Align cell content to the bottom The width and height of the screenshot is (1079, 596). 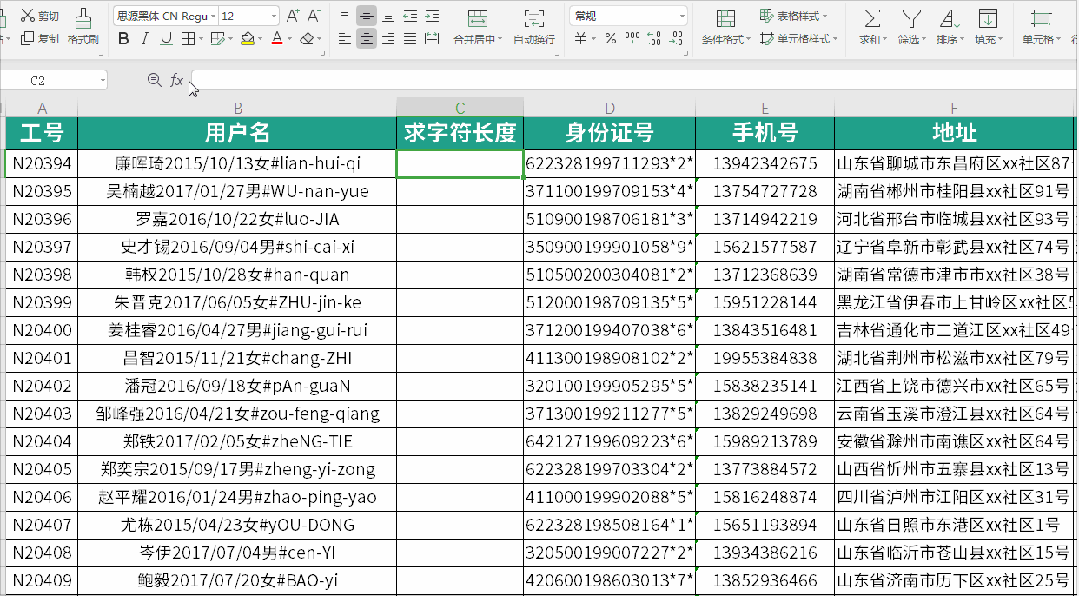click(388, 17)
